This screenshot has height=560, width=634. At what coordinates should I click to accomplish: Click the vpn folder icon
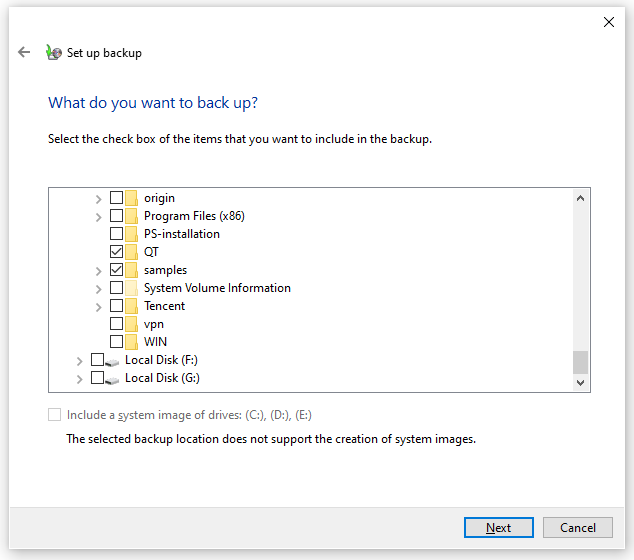pyautogui.click(x=131, y=324)
